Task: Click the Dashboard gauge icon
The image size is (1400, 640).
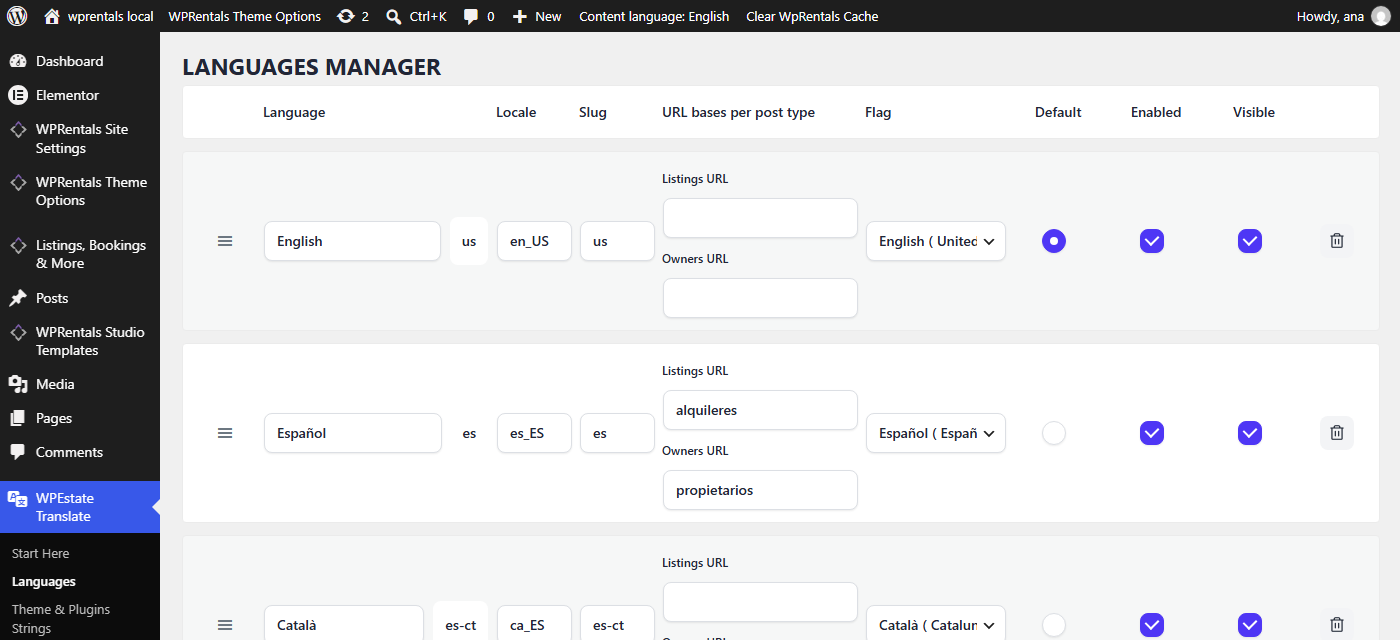Action: point(18,61)
